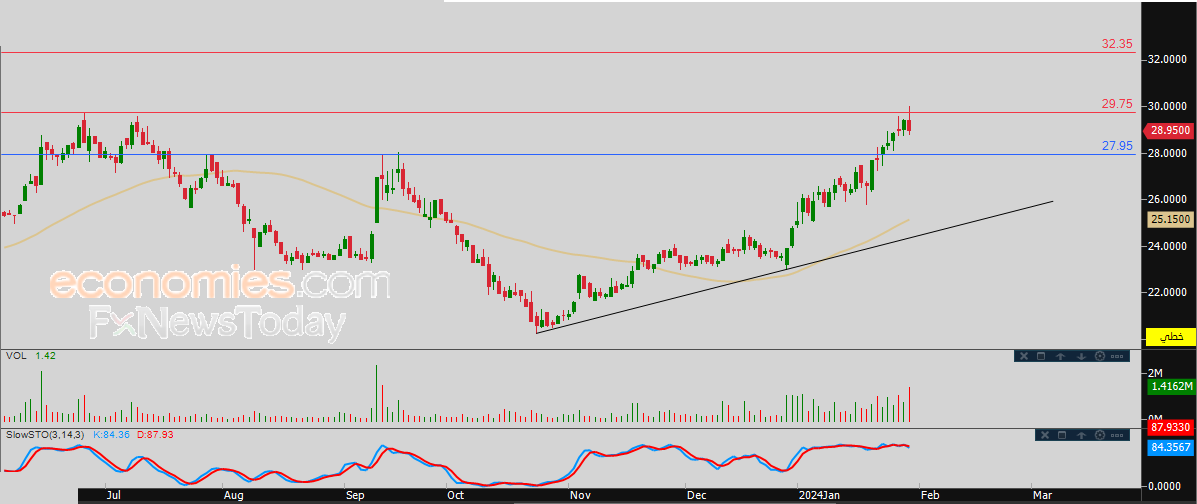Click the 32.0000 price axis label
The height and width of the screenshot is (504, 1197).
tap(1169, 59)
